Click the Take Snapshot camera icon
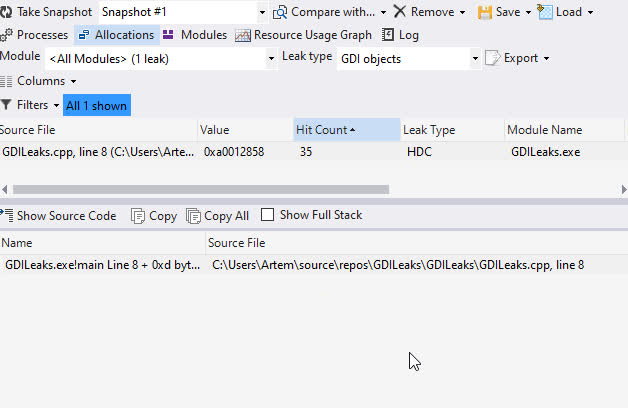 click(6, 12)
